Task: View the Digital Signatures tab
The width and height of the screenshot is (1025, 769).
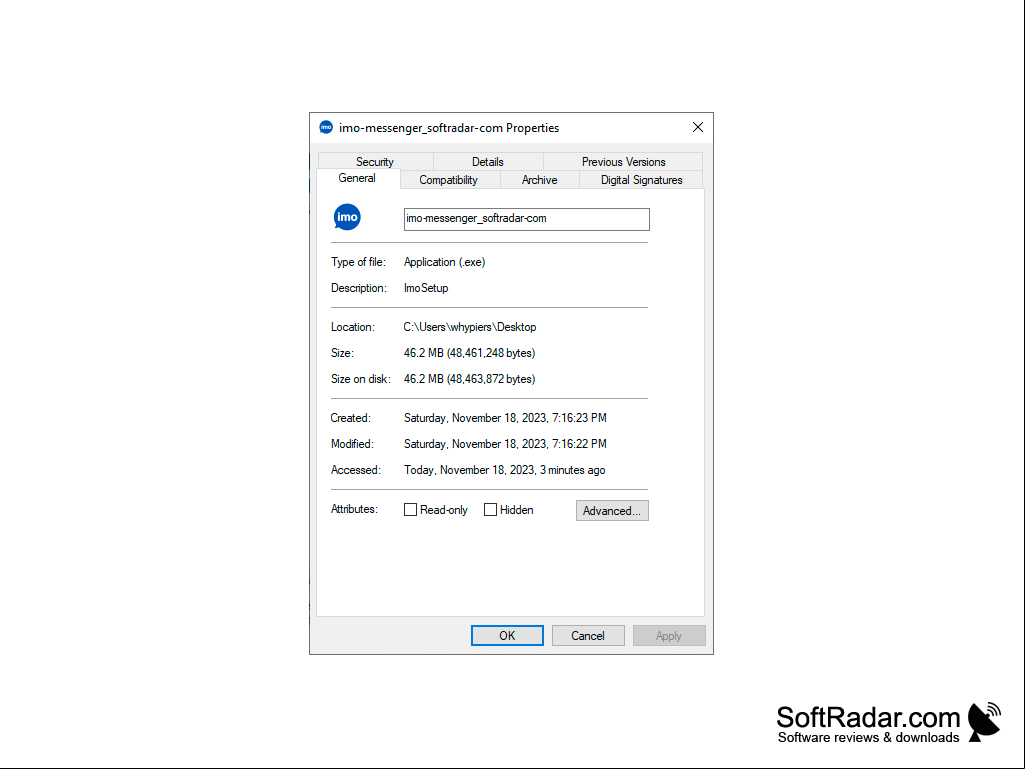Action: coord(641,180)
